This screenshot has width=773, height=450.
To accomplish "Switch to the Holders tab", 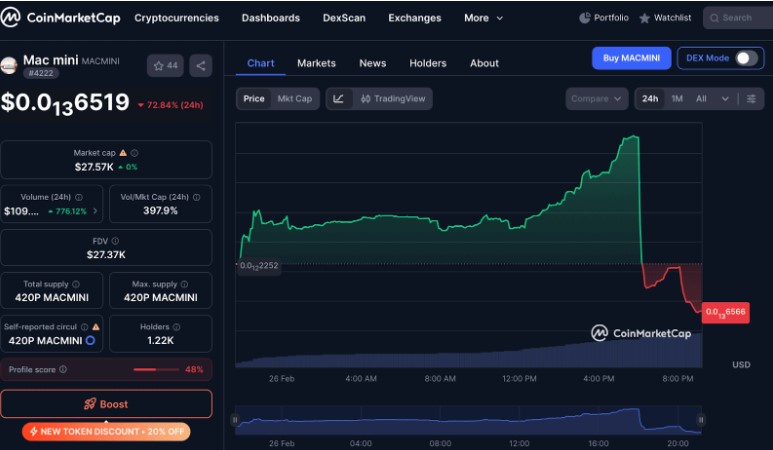I will [x=428, y=63].
